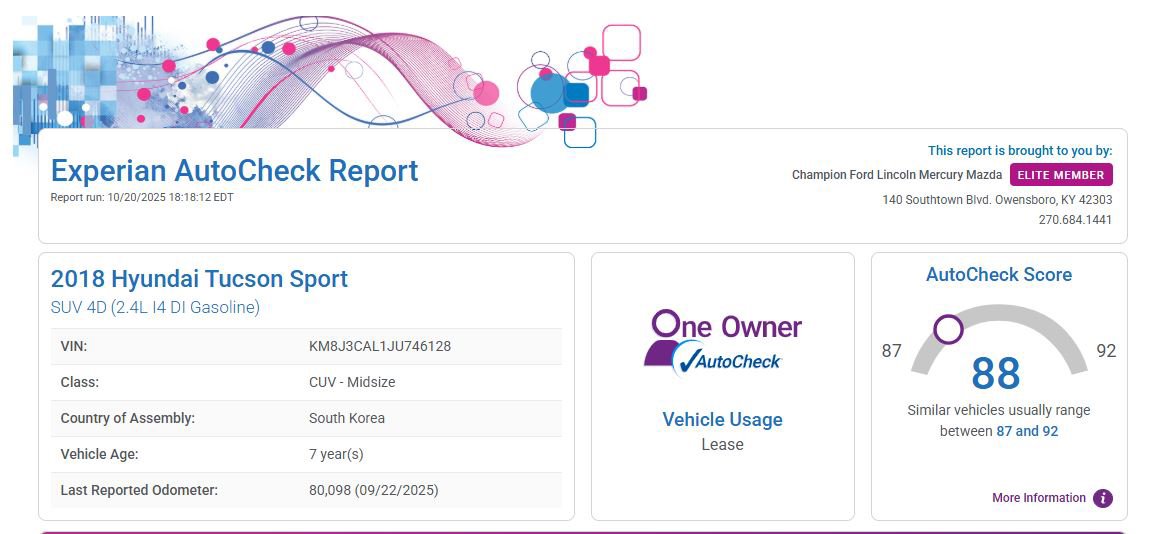Click the Vehicle Usage heading
Screen dimensions: 1157x534
click(x=722, y=420)
